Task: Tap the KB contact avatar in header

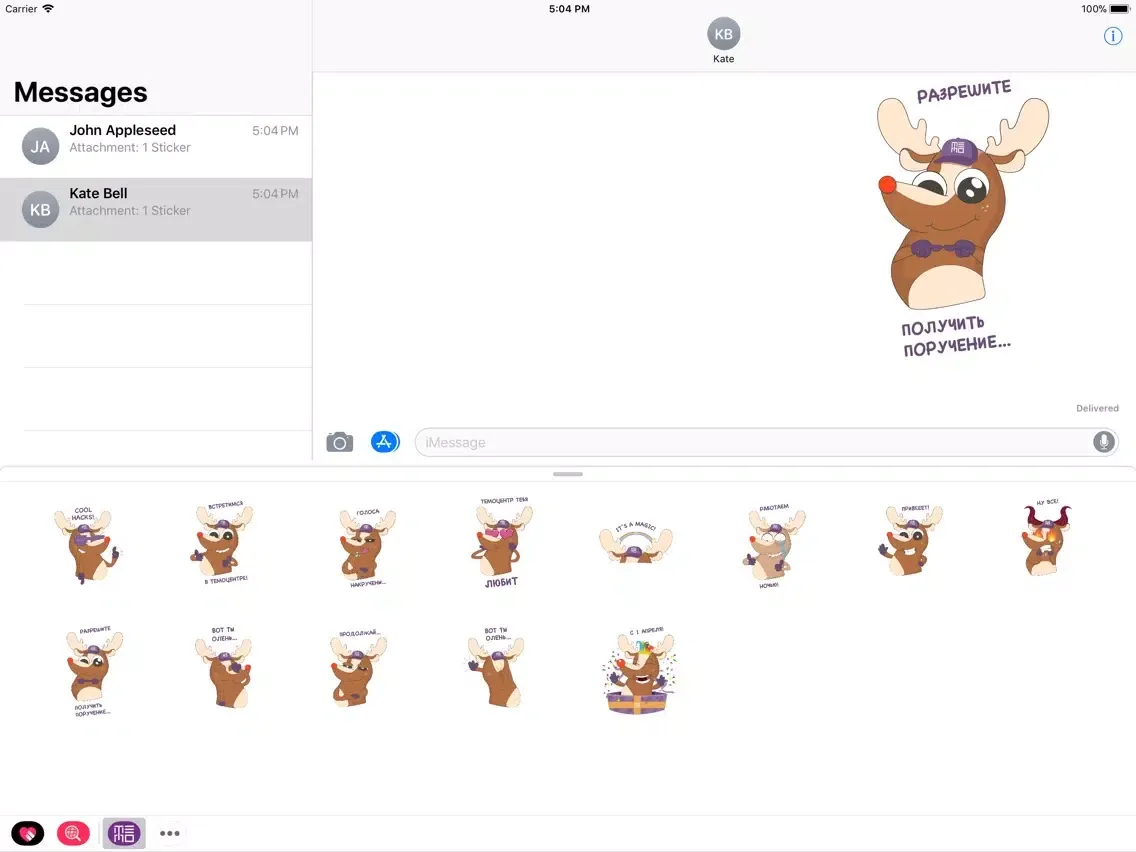Action: pos(723,34)
